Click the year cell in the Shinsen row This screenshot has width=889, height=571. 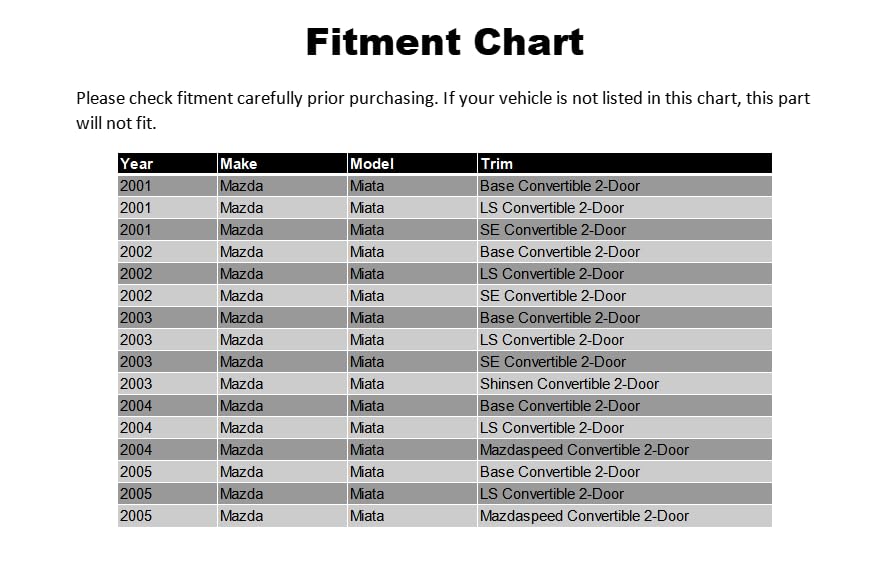click(x=136, y=384)
